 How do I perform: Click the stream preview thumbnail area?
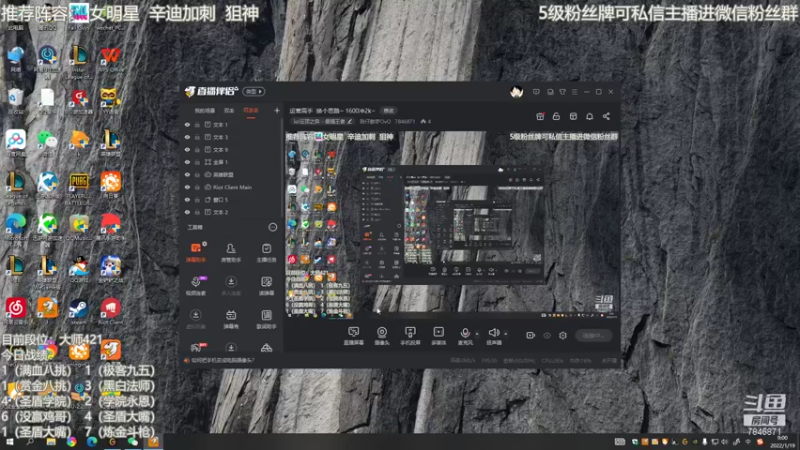(x=451, y=226)
